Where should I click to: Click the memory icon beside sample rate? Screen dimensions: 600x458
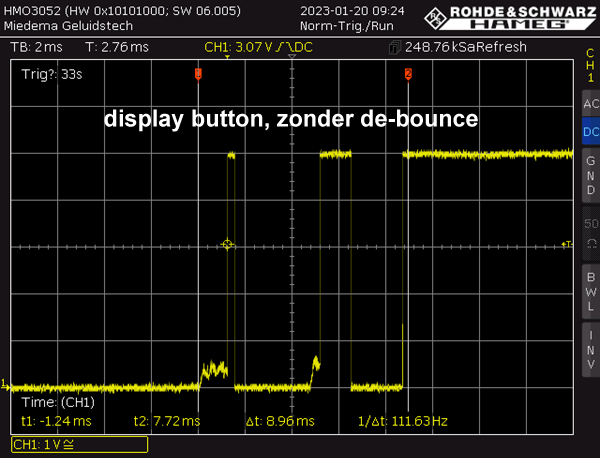point(395,47)
